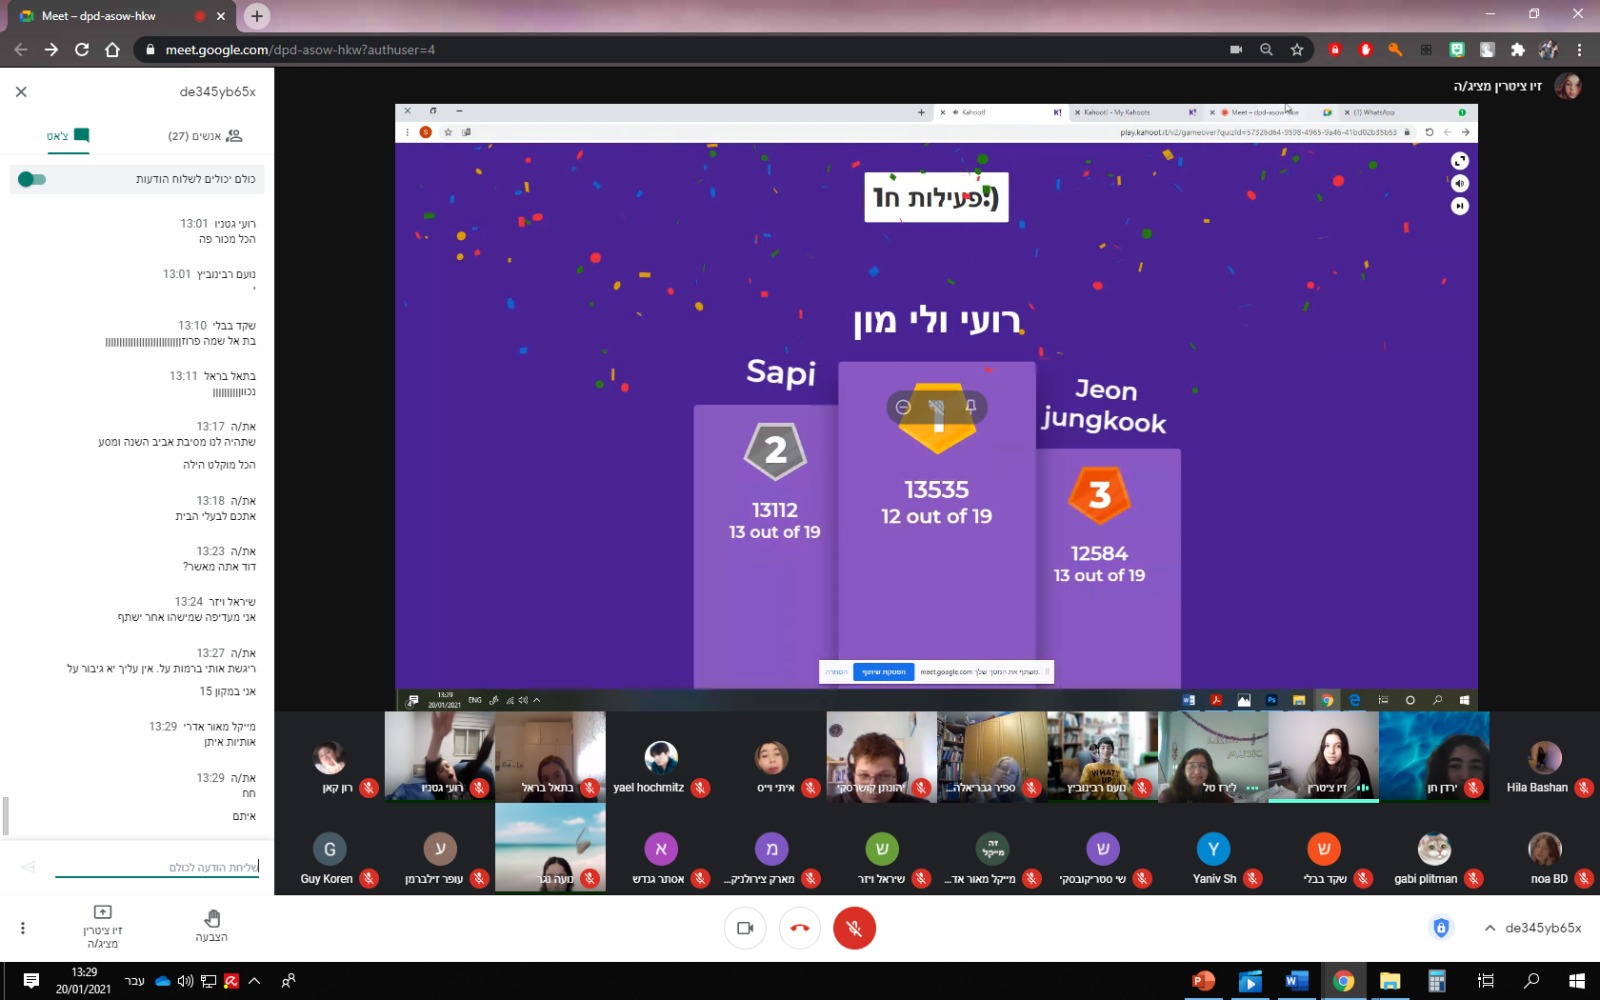Select Hila Bashan participant tile
The height and width of the screenshot is (1000, 1600).
coord(1544,757)
